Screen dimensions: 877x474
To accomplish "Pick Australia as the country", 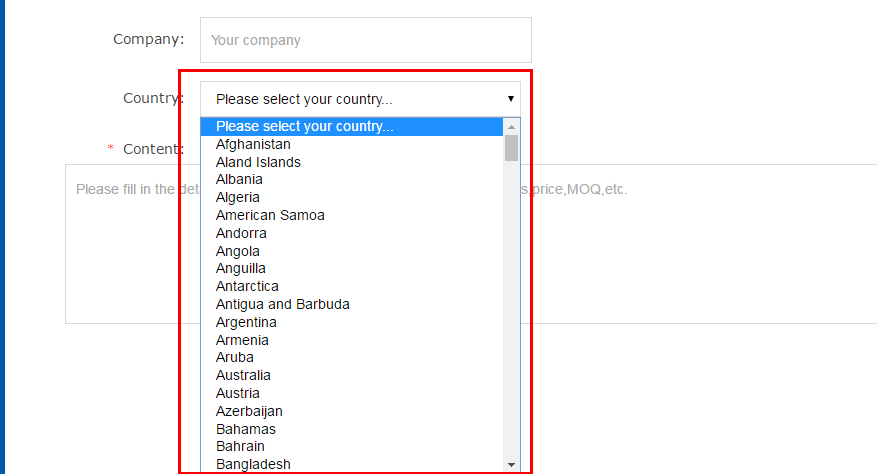I will point(243,375).
